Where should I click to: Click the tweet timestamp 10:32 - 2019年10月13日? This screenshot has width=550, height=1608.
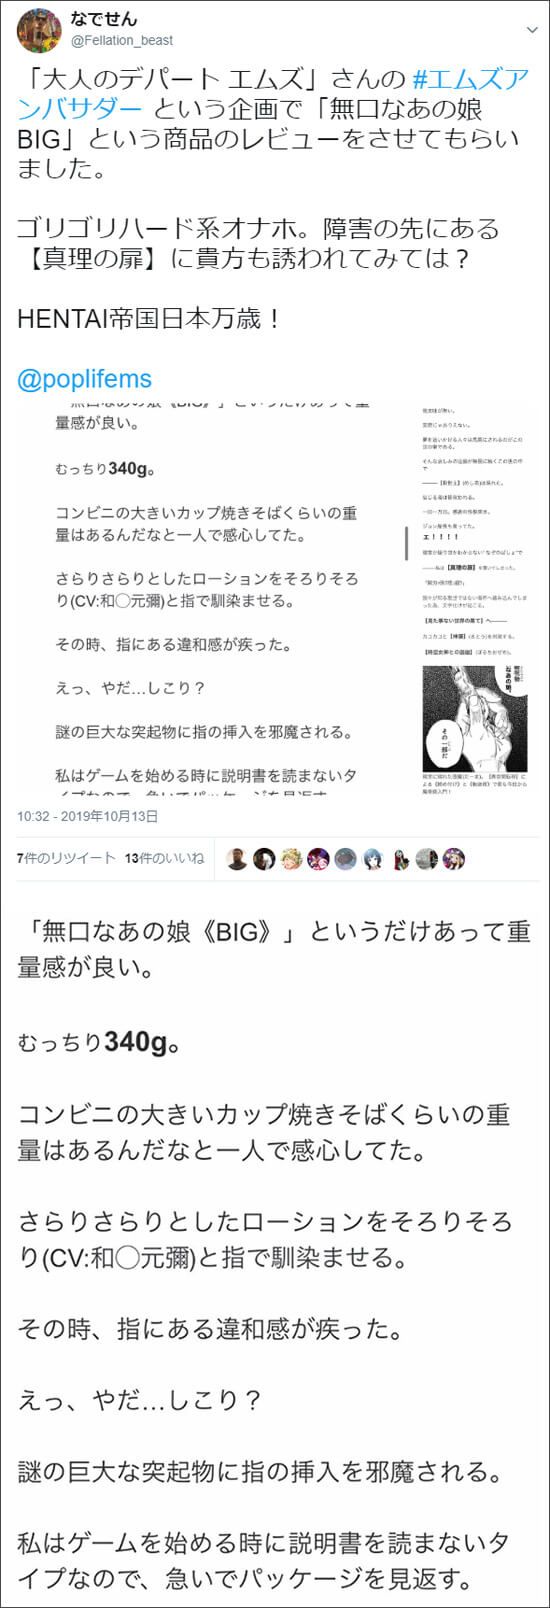point(88,816)
